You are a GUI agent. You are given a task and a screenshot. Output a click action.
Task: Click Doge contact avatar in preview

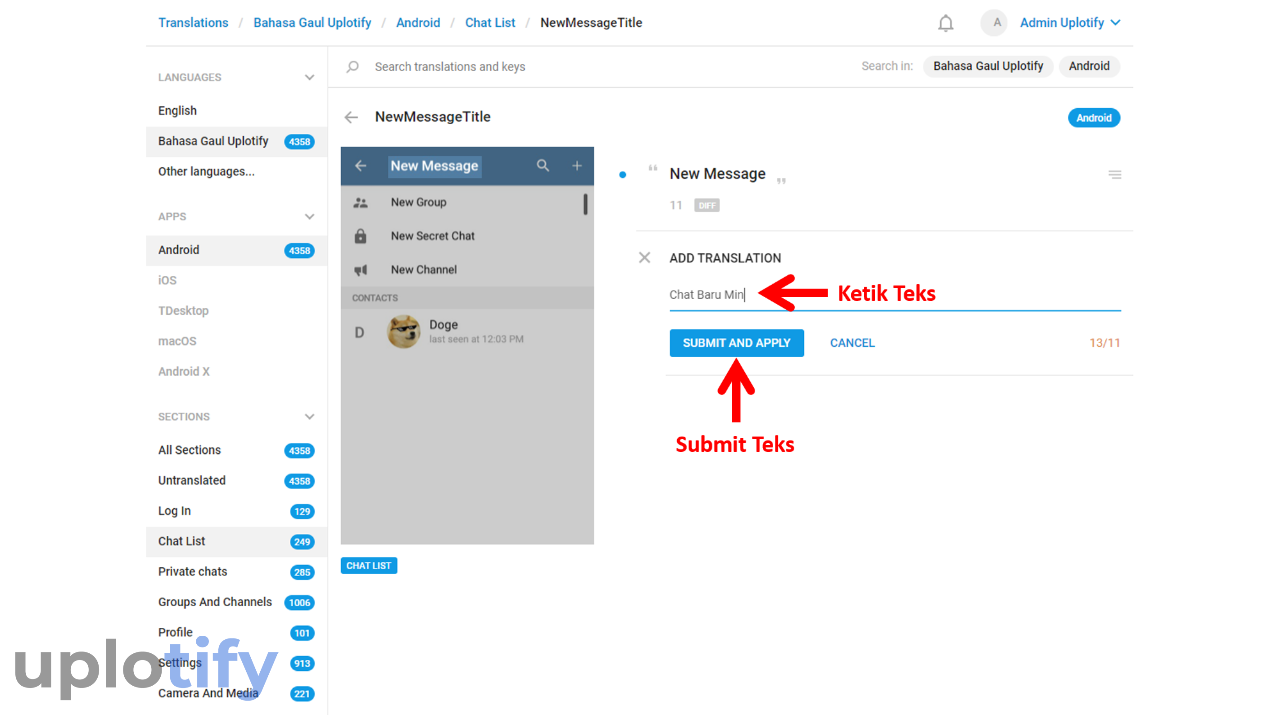point(404,332)
